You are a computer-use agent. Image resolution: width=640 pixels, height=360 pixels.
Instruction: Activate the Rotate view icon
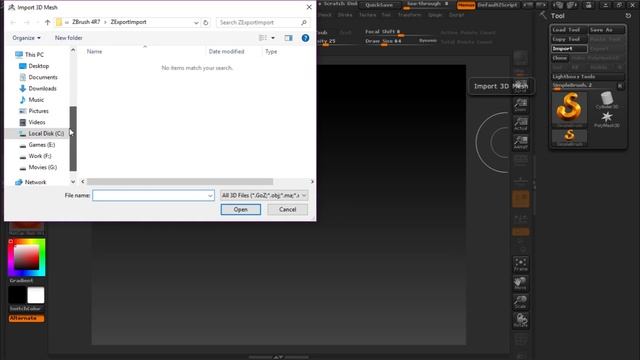pyautogui.click(x=520, y=320)
